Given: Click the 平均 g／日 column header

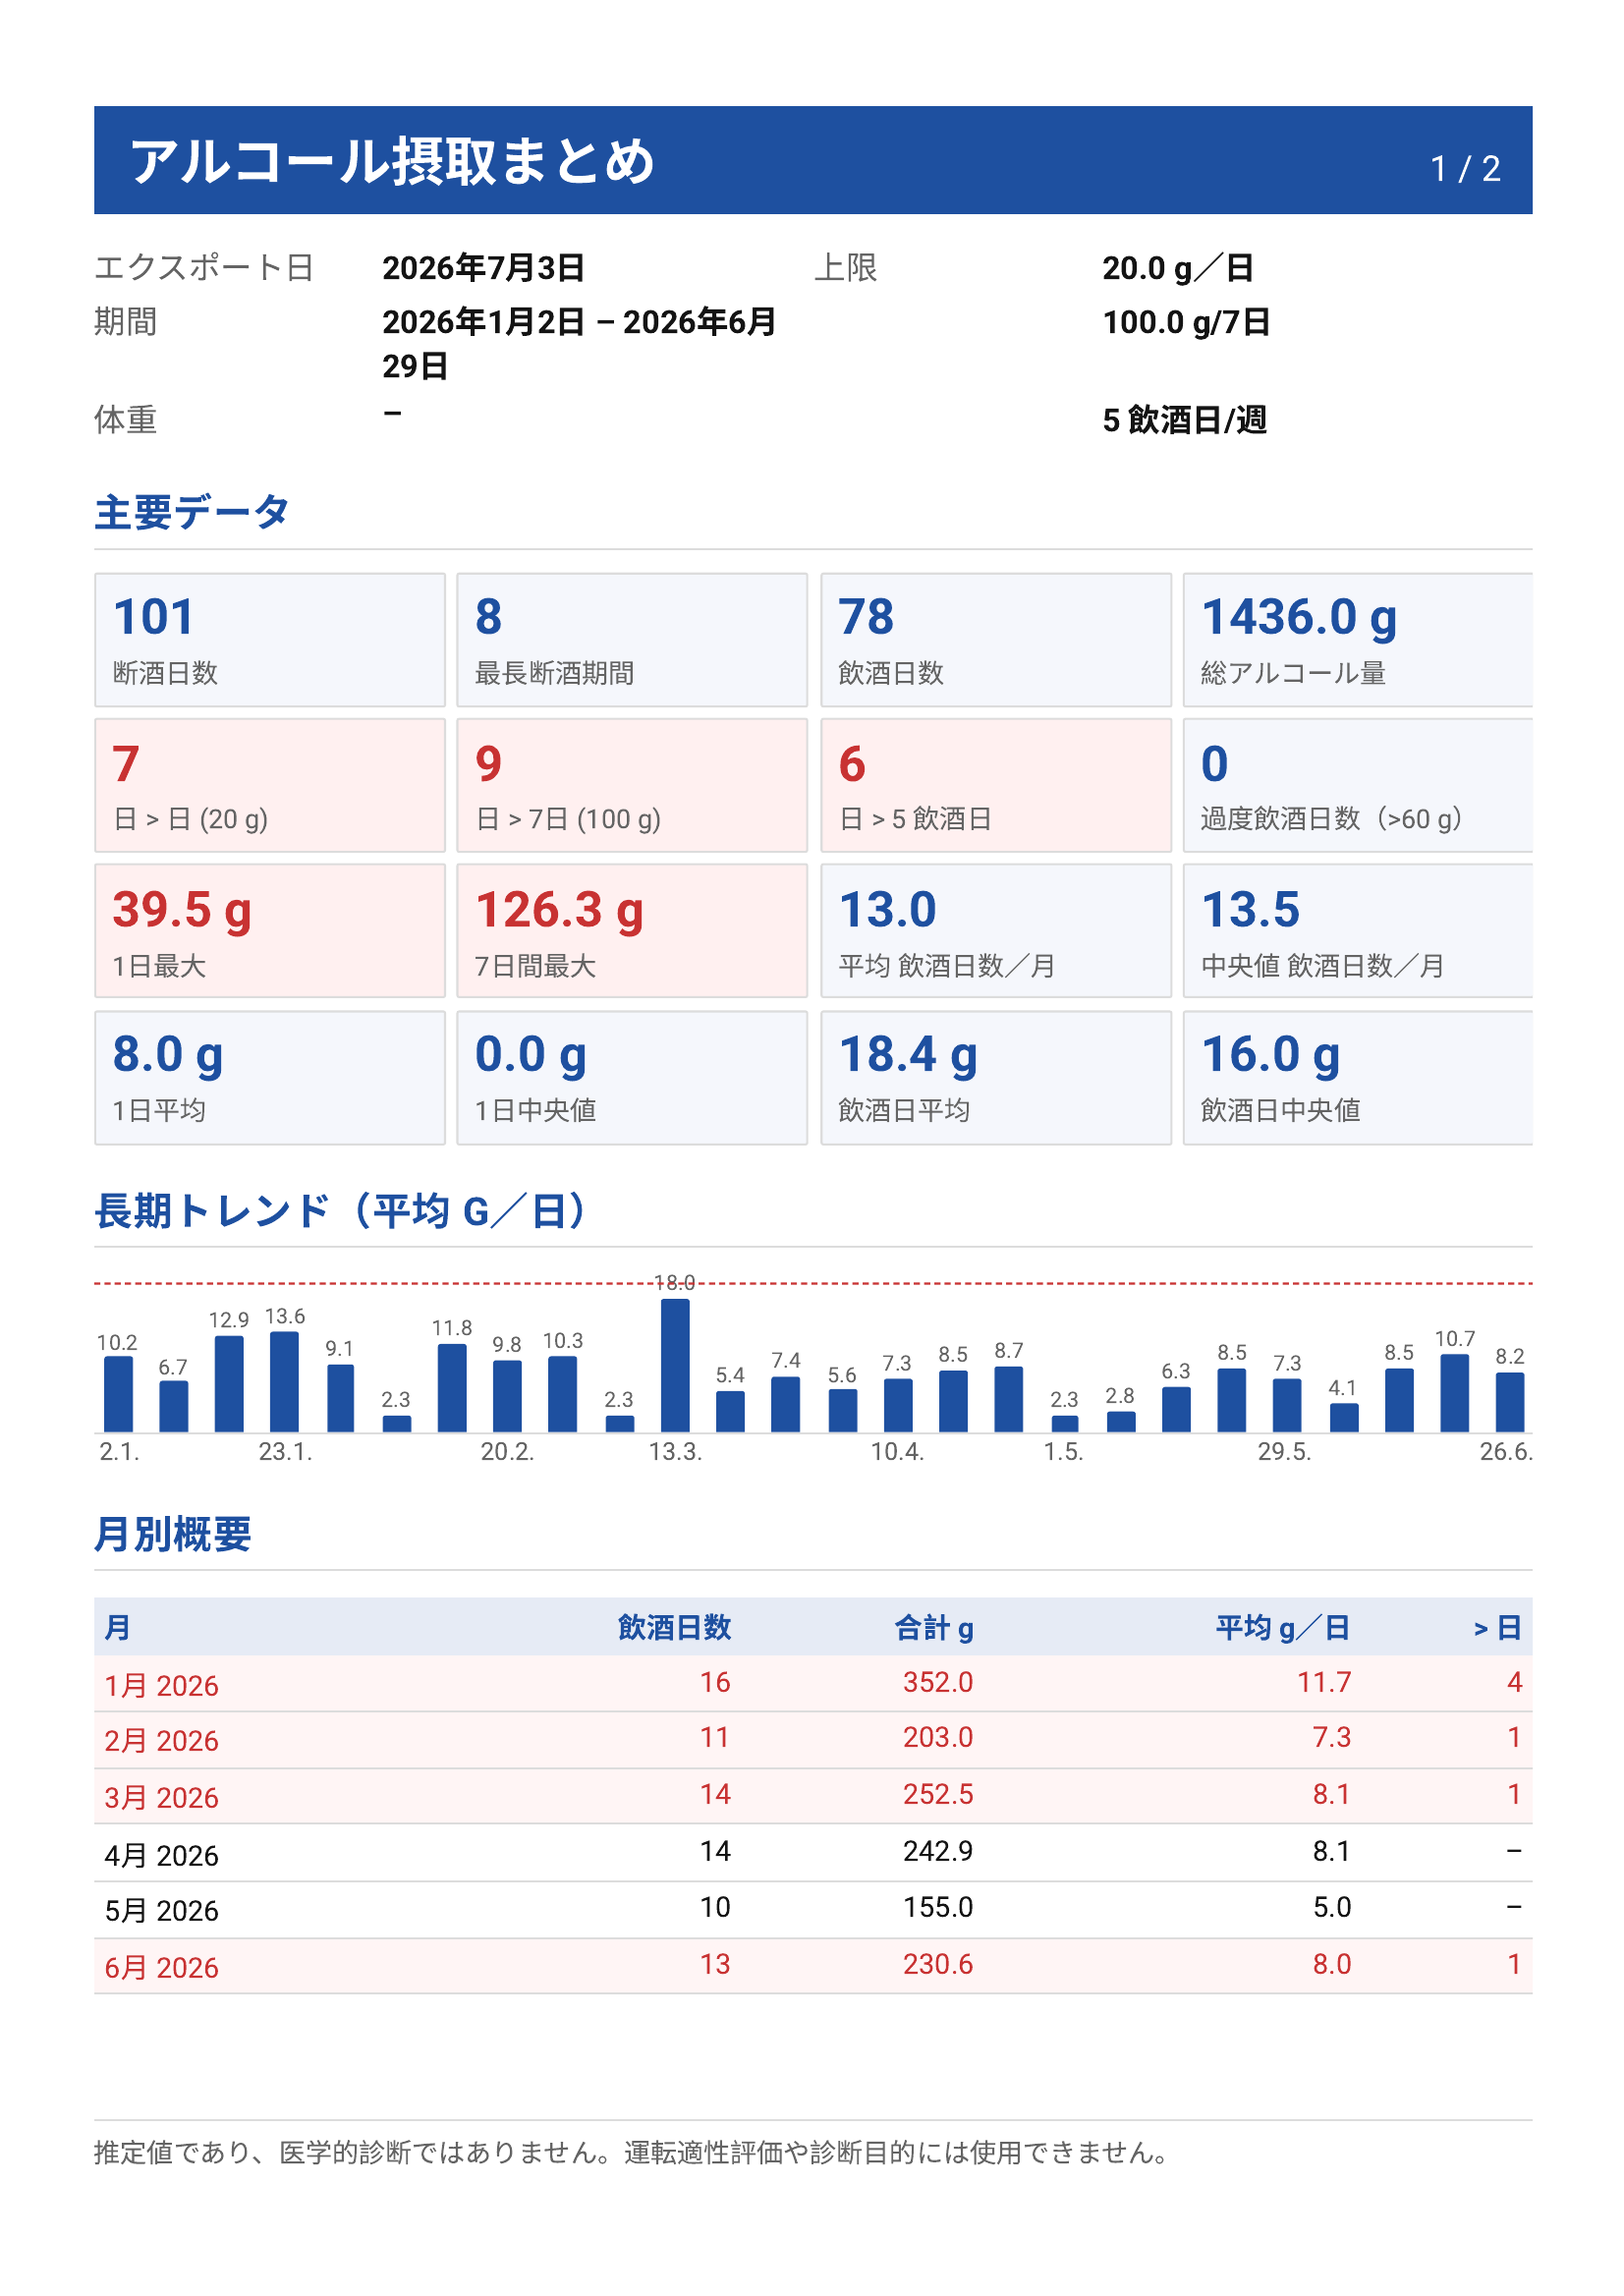Looking at the screenshot, I should pos(1283,1627).
